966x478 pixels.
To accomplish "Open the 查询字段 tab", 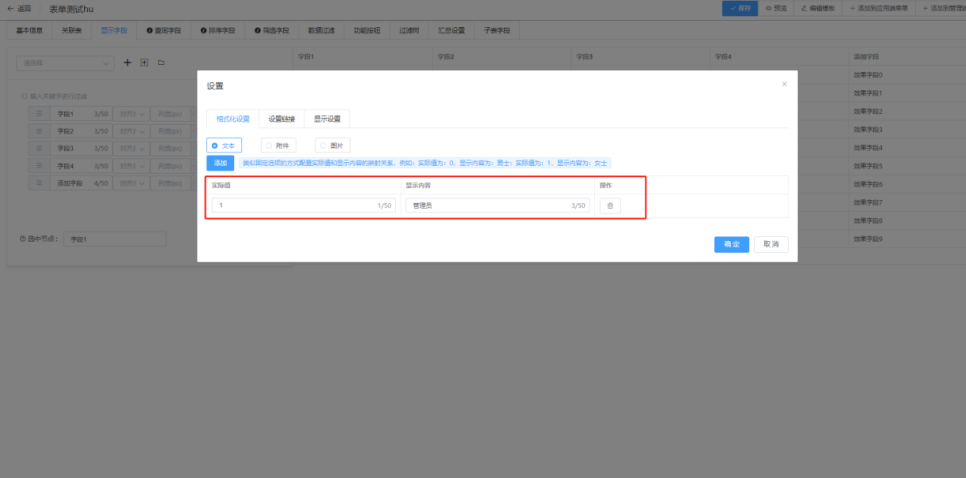I will tap(164, 30).
